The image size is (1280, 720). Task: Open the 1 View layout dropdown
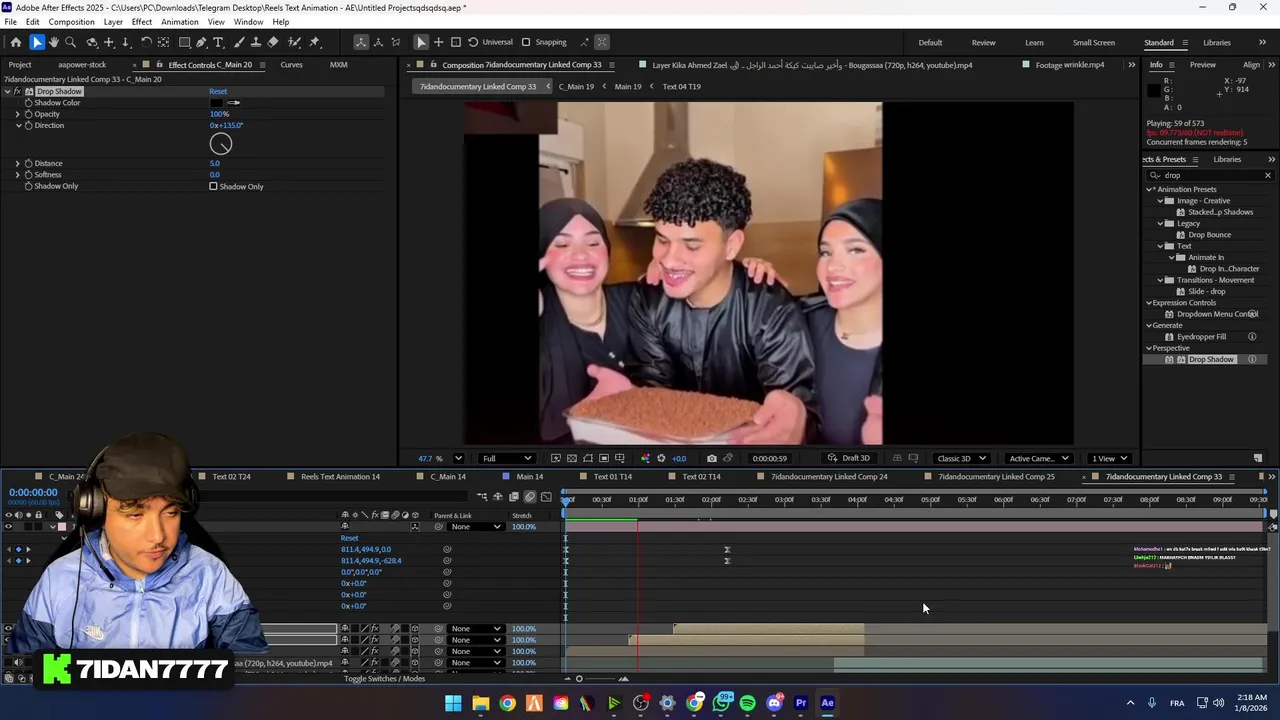(1109, 458)
